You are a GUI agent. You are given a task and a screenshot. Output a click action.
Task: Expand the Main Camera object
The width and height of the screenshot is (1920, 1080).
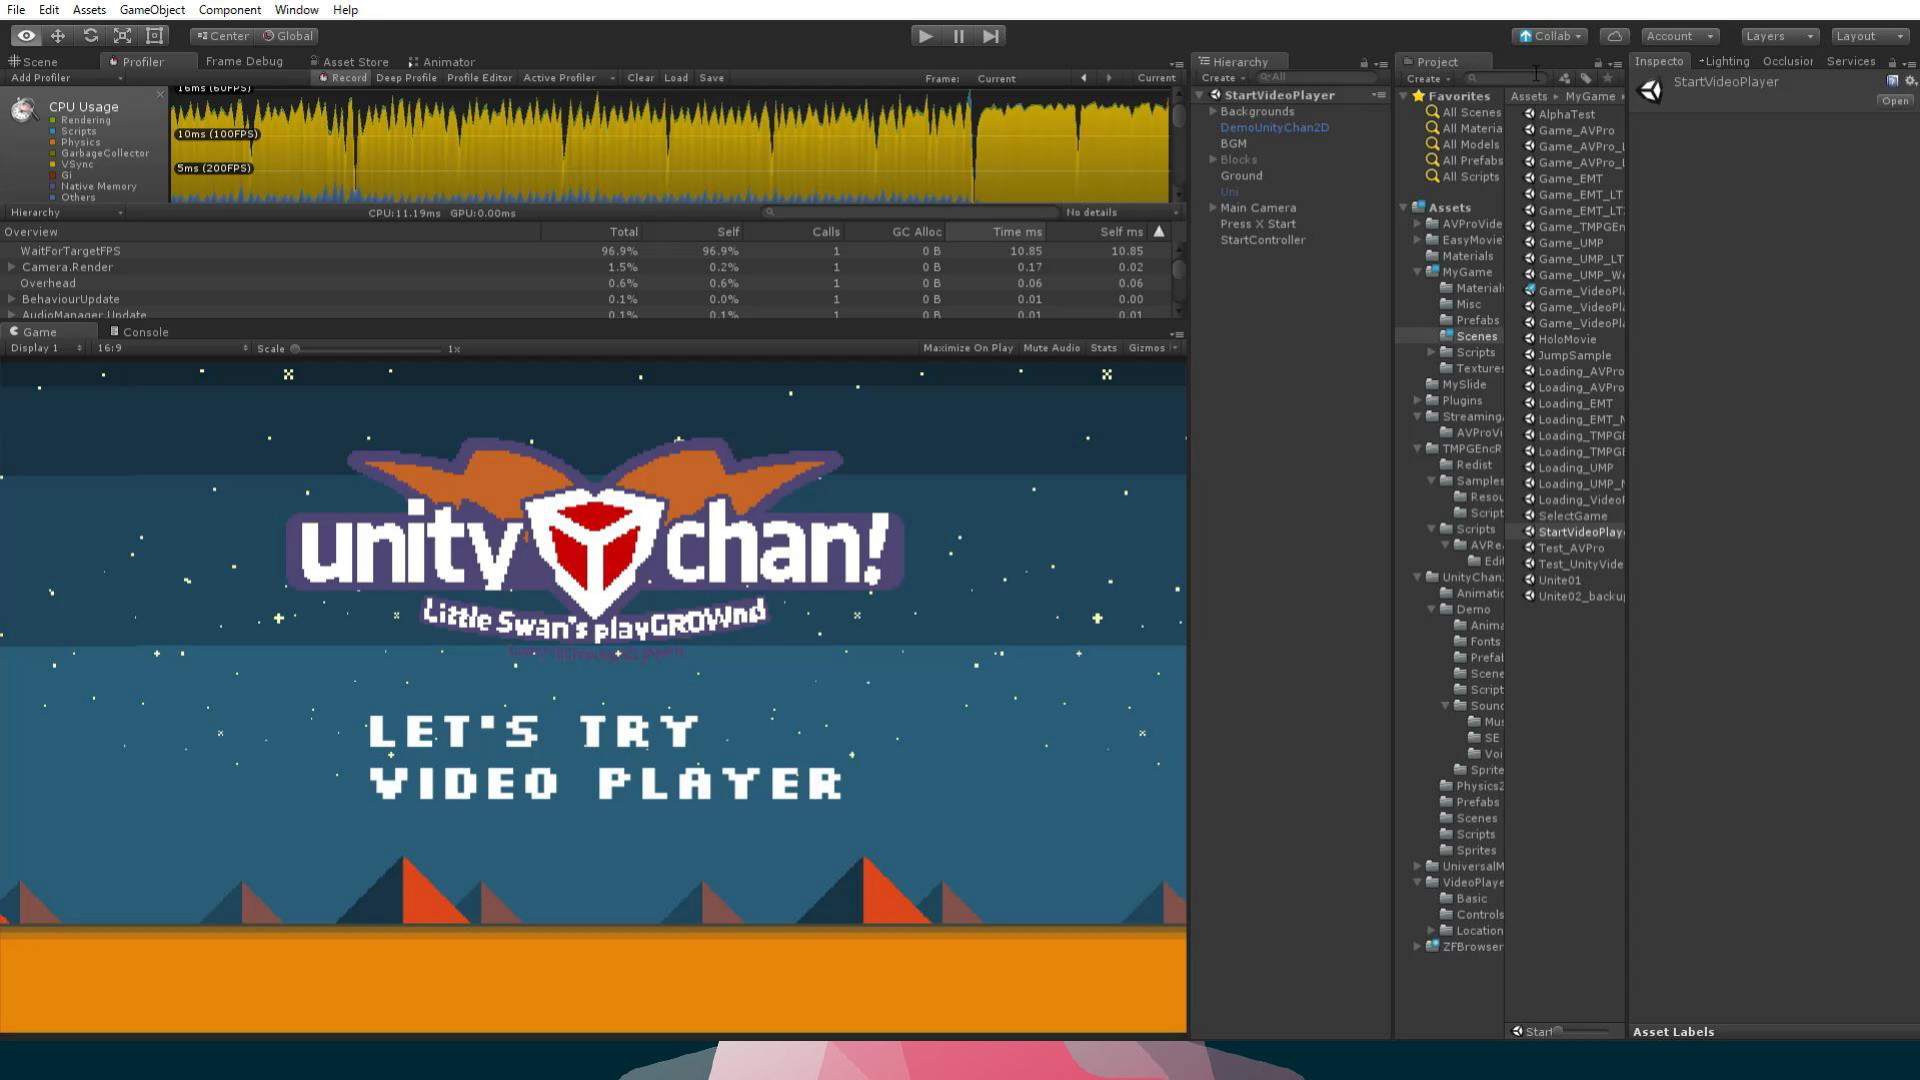click(x=1212, y=208)
